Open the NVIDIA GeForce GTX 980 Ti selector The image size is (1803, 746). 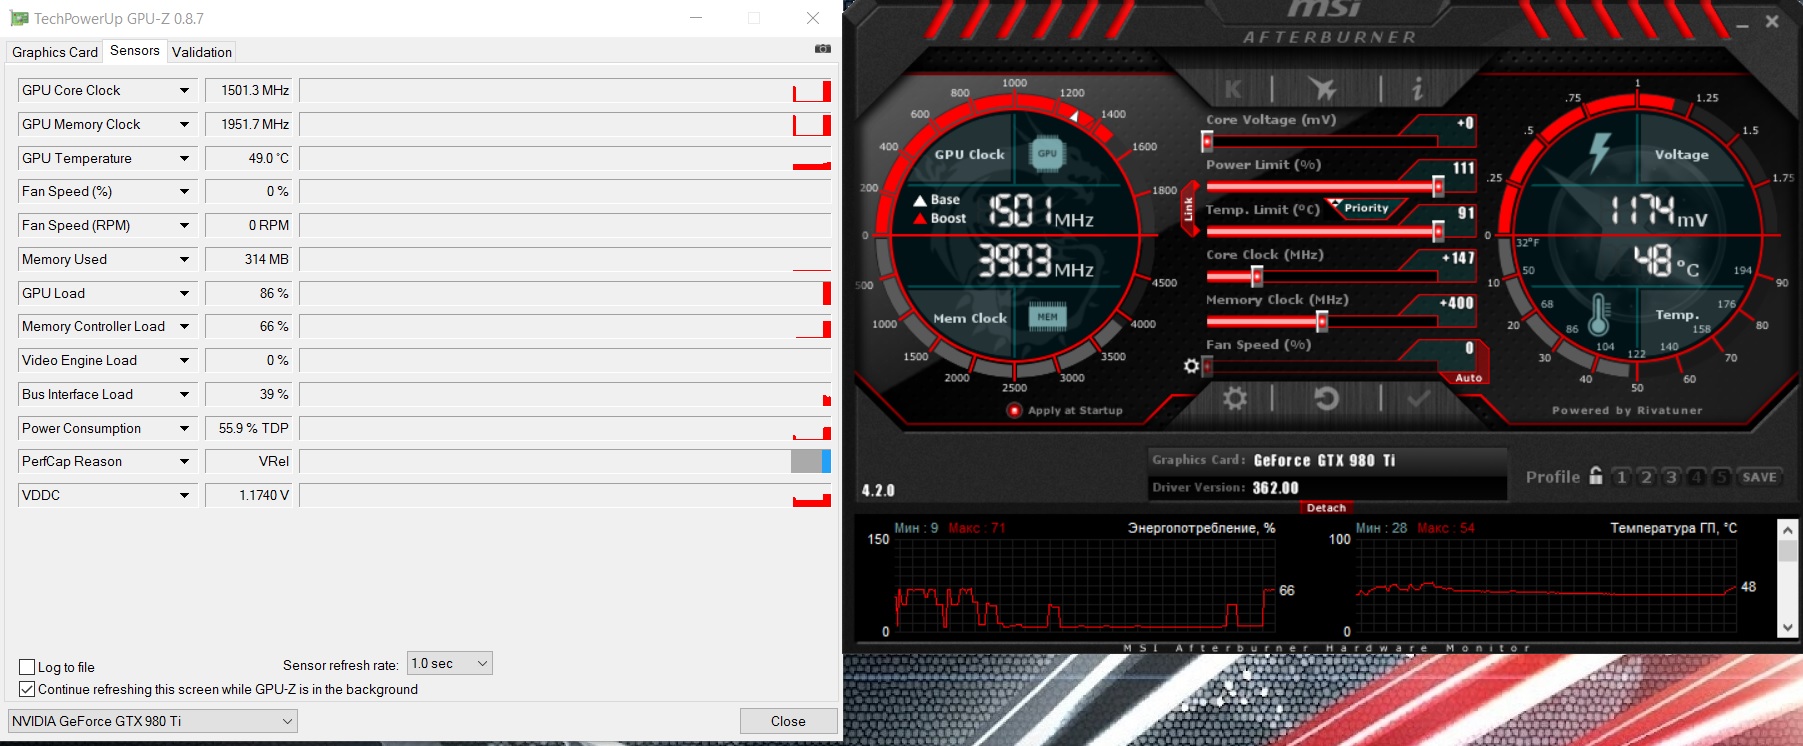(153, 721)
